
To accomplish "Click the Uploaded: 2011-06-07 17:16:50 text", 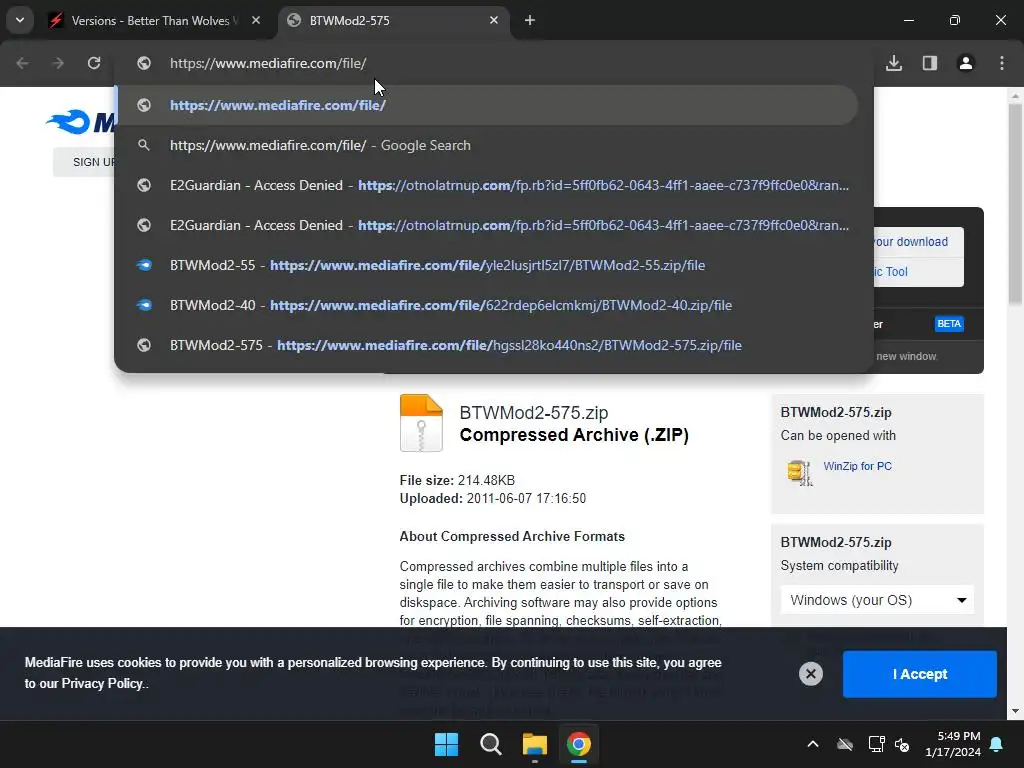I will pos(492,499).
